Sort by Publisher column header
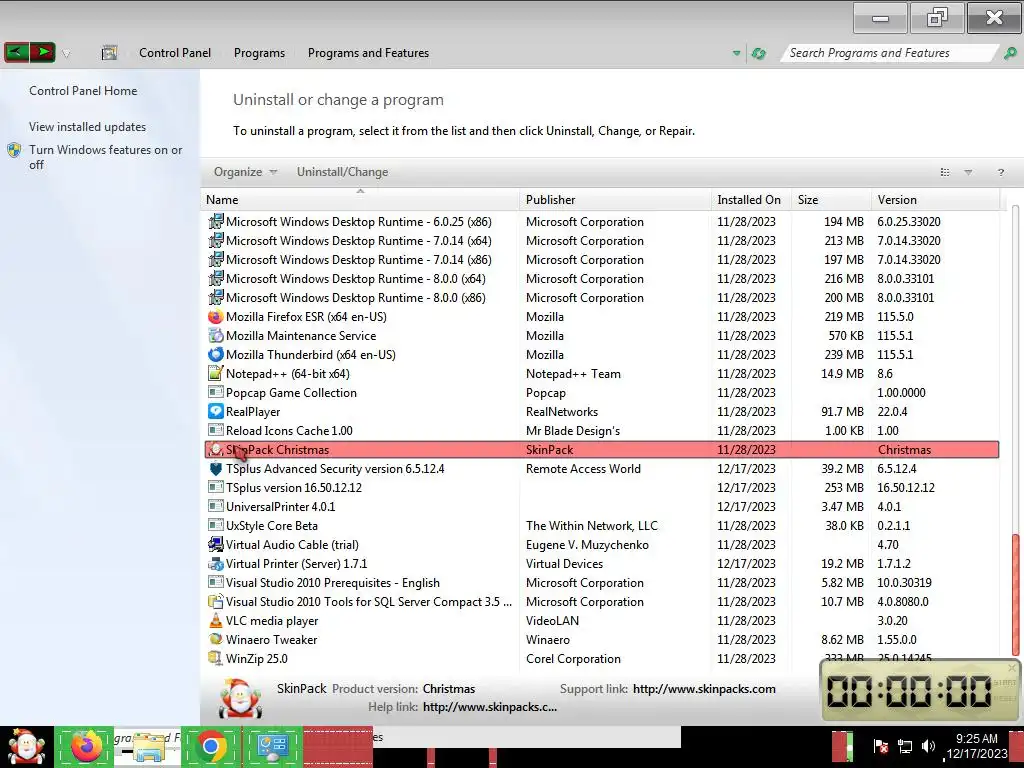The height and width of the screenshot is (768, 1024). [615, 200]
